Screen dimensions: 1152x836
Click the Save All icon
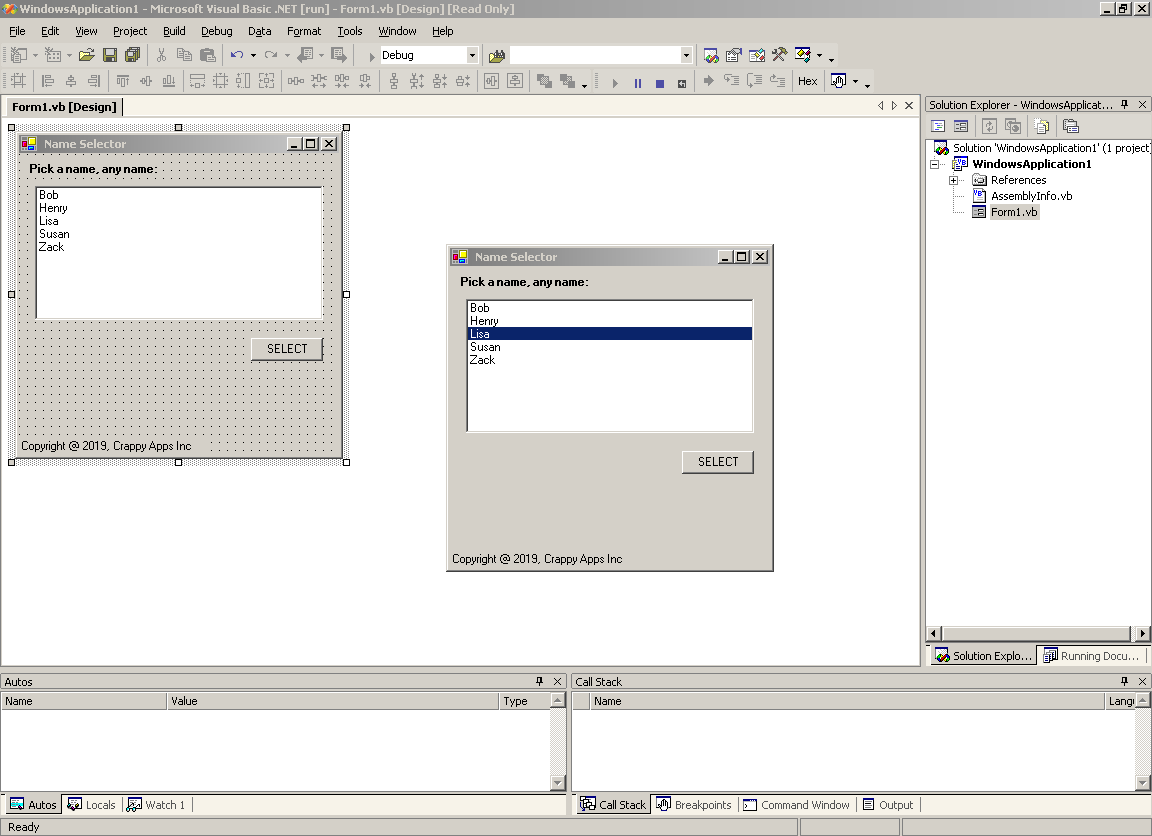tap(132, 55)
